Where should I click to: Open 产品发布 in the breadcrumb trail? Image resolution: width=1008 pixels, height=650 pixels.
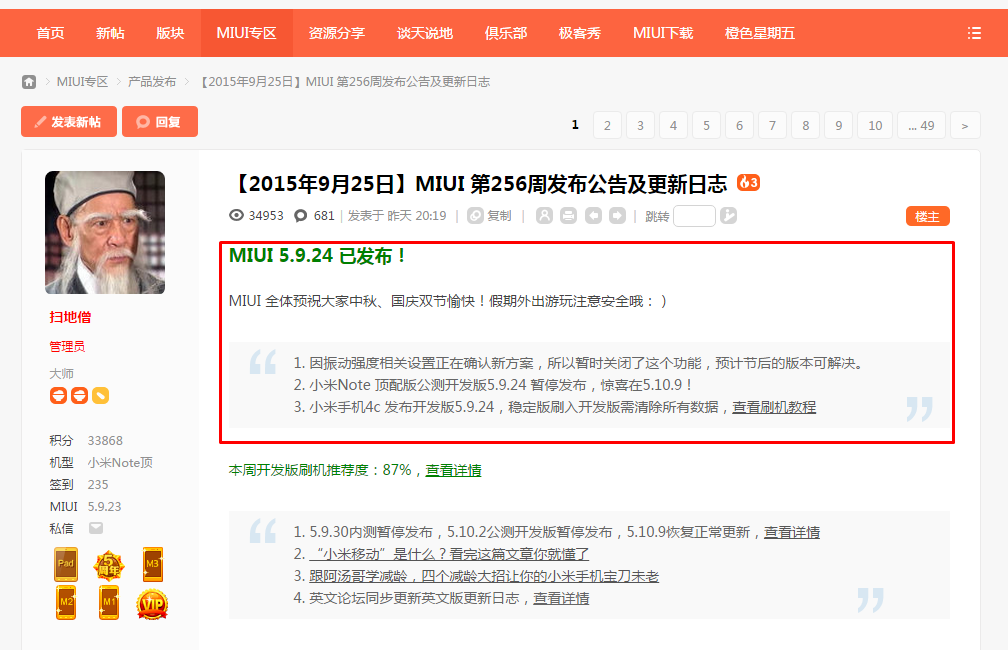152,82
